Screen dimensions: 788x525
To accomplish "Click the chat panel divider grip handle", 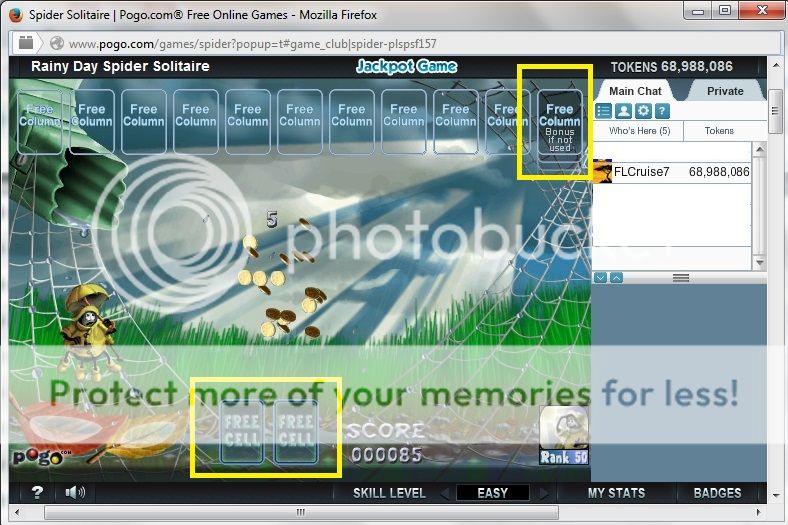I will pyautogui.click(x=681, y=278).
